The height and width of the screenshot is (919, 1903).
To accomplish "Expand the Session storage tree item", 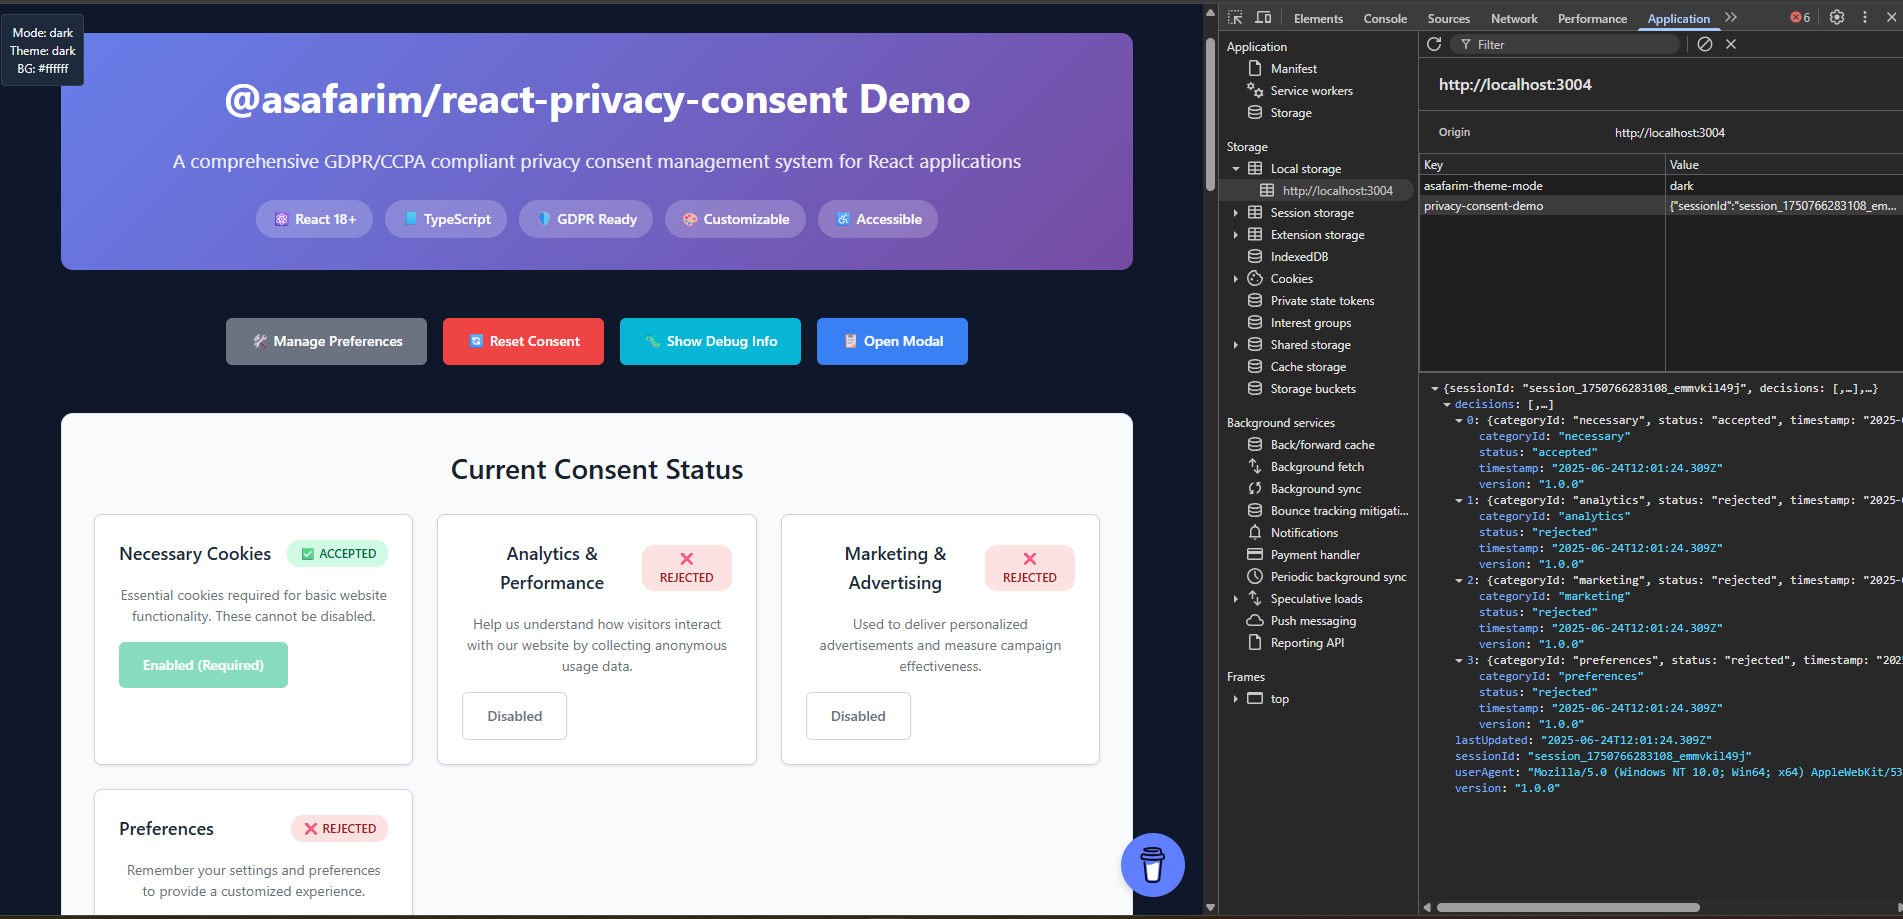I will [1236, 213].
